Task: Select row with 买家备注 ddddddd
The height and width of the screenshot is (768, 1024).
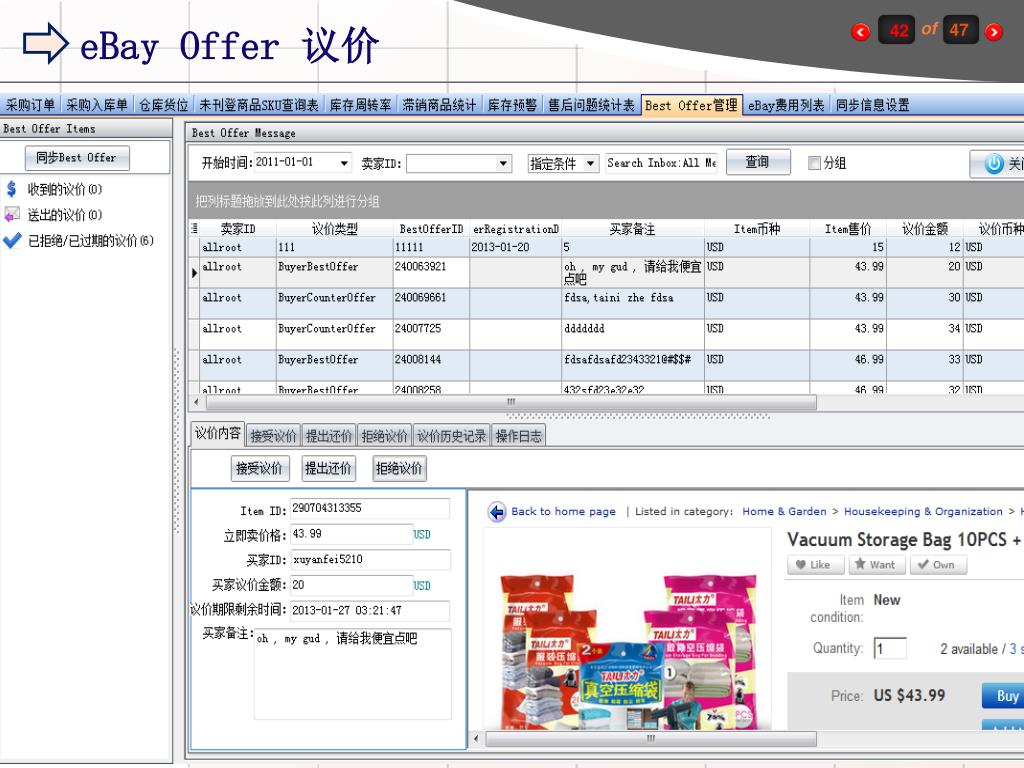Action: tap(611, 334)
